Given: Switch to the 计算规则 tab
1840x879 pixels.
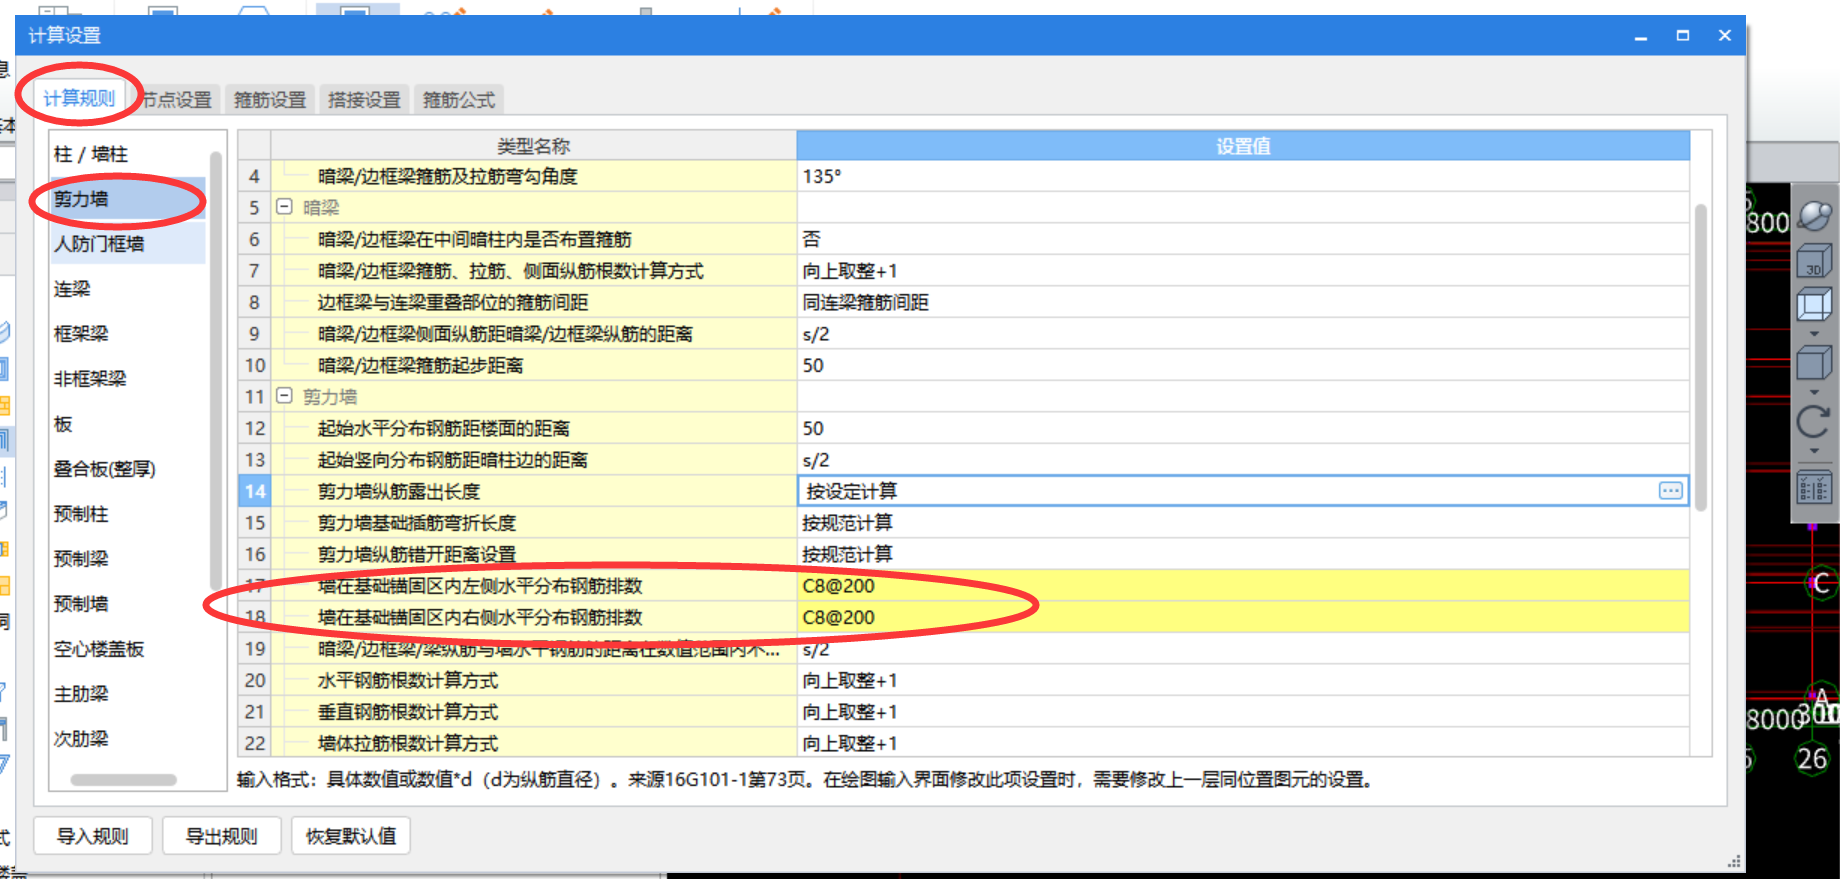Looking at the screenshot, I should [79, 98].
